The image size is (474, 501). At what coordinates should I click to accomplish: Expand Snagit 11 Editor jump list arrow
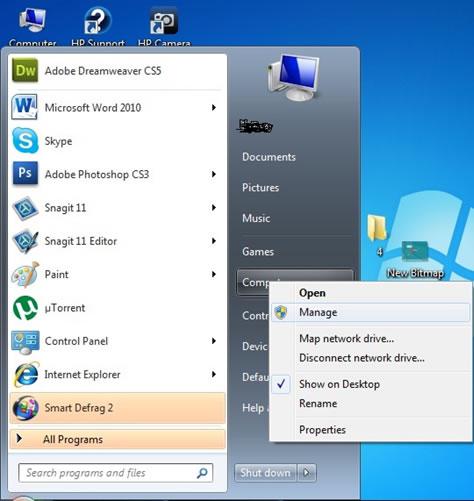pyautogui.click(x=214, y=241)
